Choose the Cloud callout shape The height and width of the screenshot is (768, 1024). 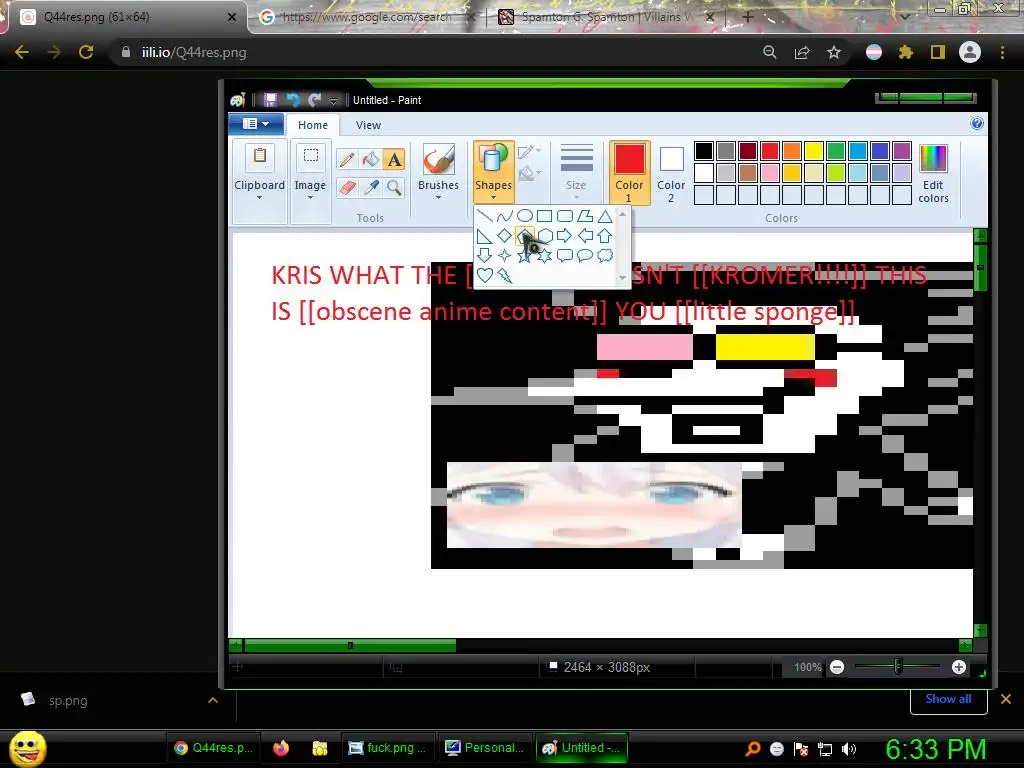pyautogui.click(x=605, y=255)
